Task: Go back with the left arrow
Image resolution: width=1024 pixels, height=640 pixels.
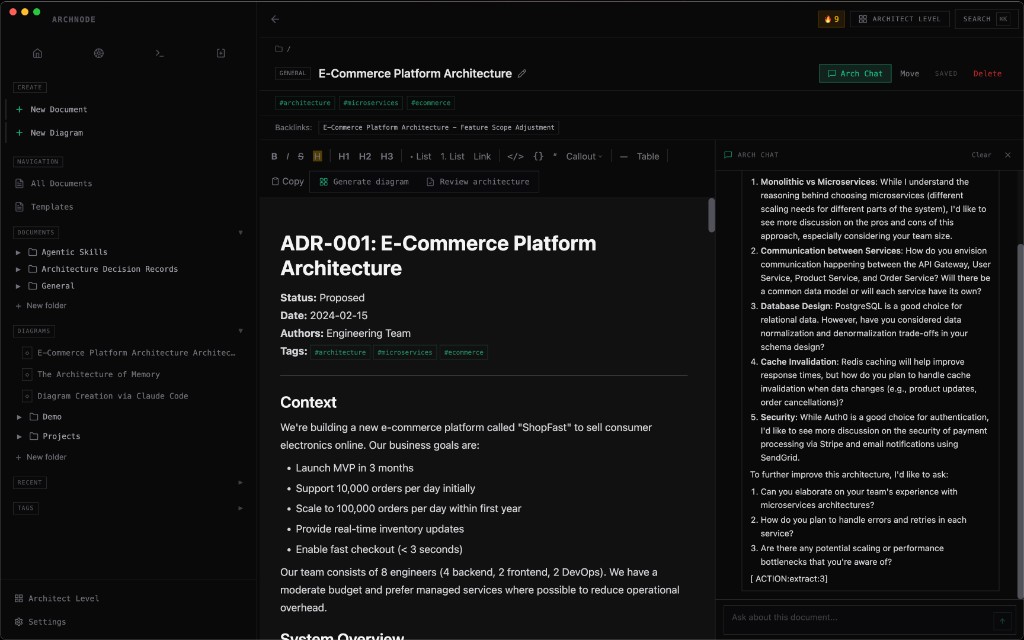Action: 275,20
